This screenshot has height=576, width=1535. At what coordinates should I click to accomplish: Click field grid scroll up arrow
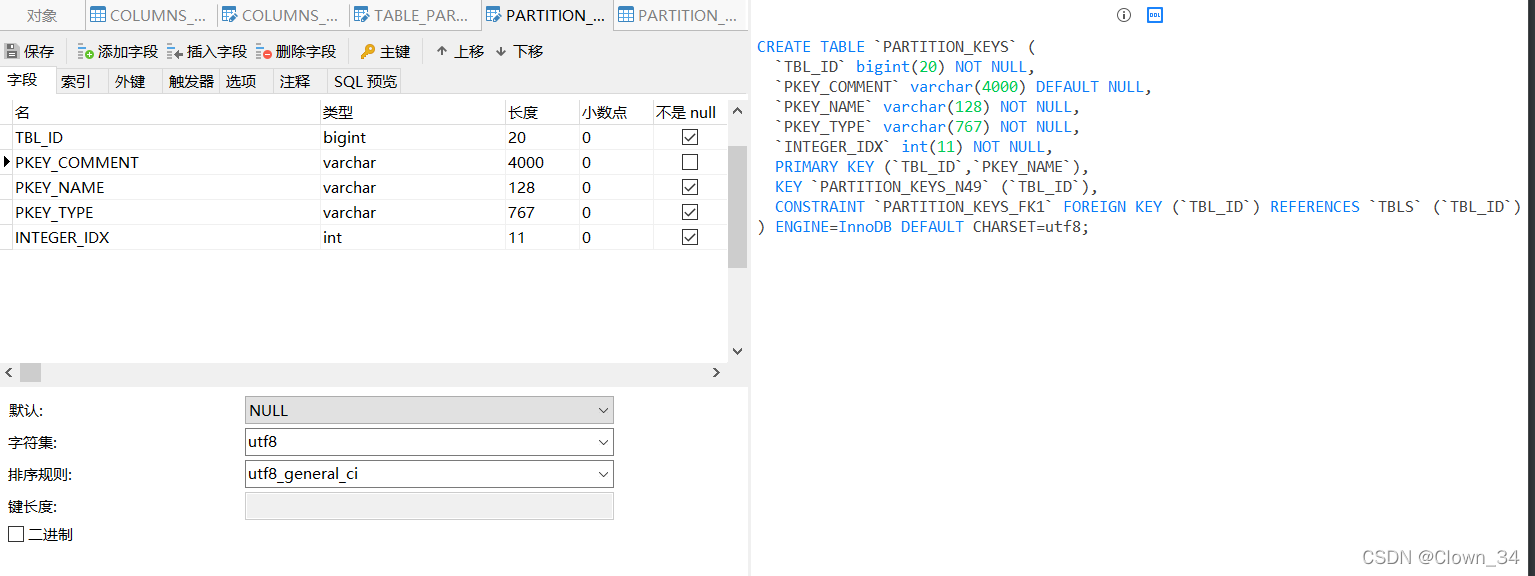pyautogui.click(x=738, y=110)
